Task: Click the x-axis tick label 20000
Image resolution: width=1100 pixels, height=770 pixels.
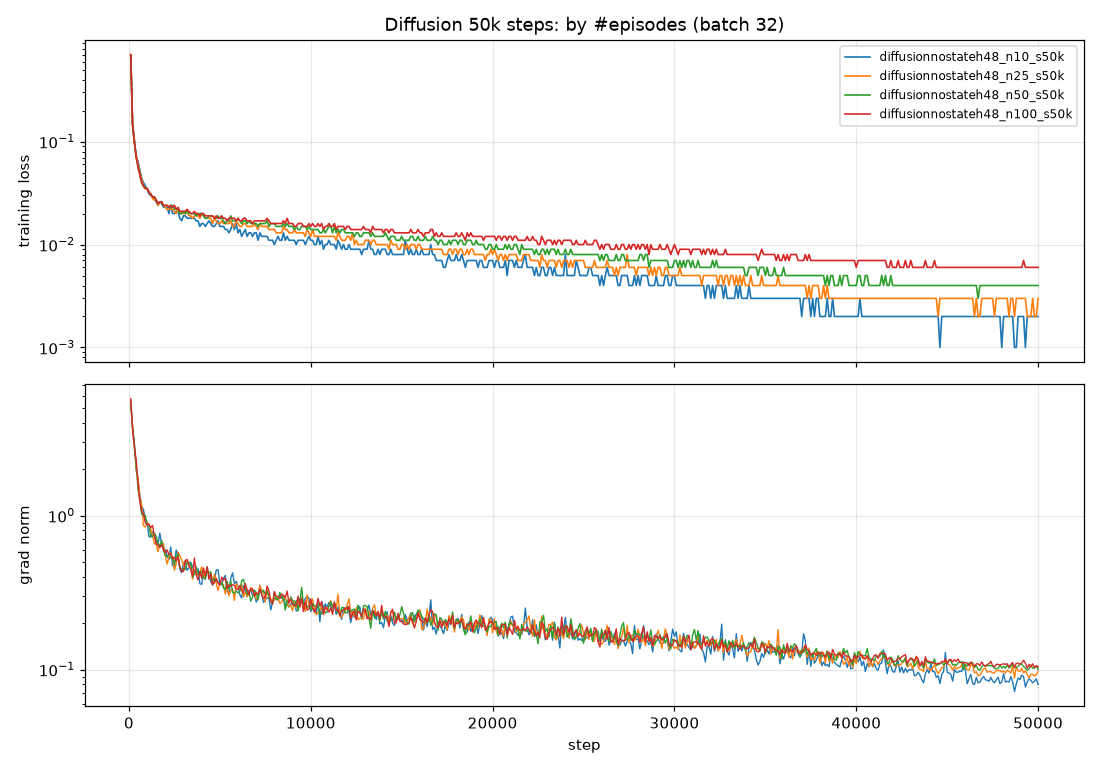Action: (492, 724)
